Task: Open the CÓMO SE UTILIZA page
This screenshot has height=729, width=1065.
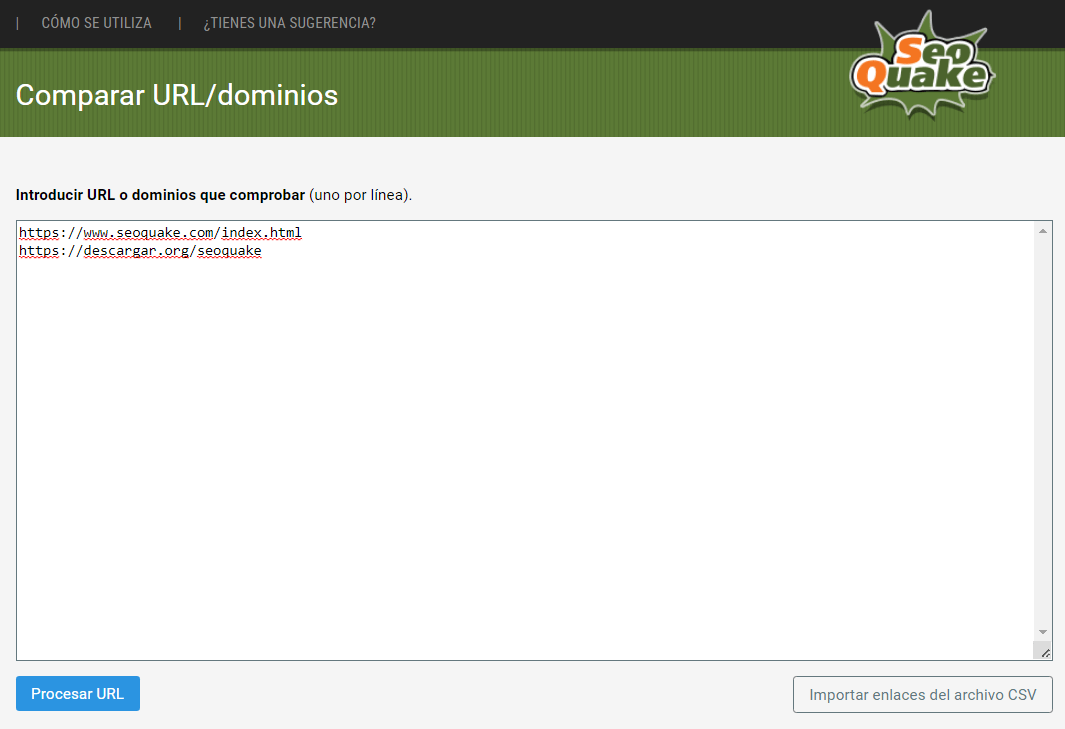Action: (x=96, y=22)
